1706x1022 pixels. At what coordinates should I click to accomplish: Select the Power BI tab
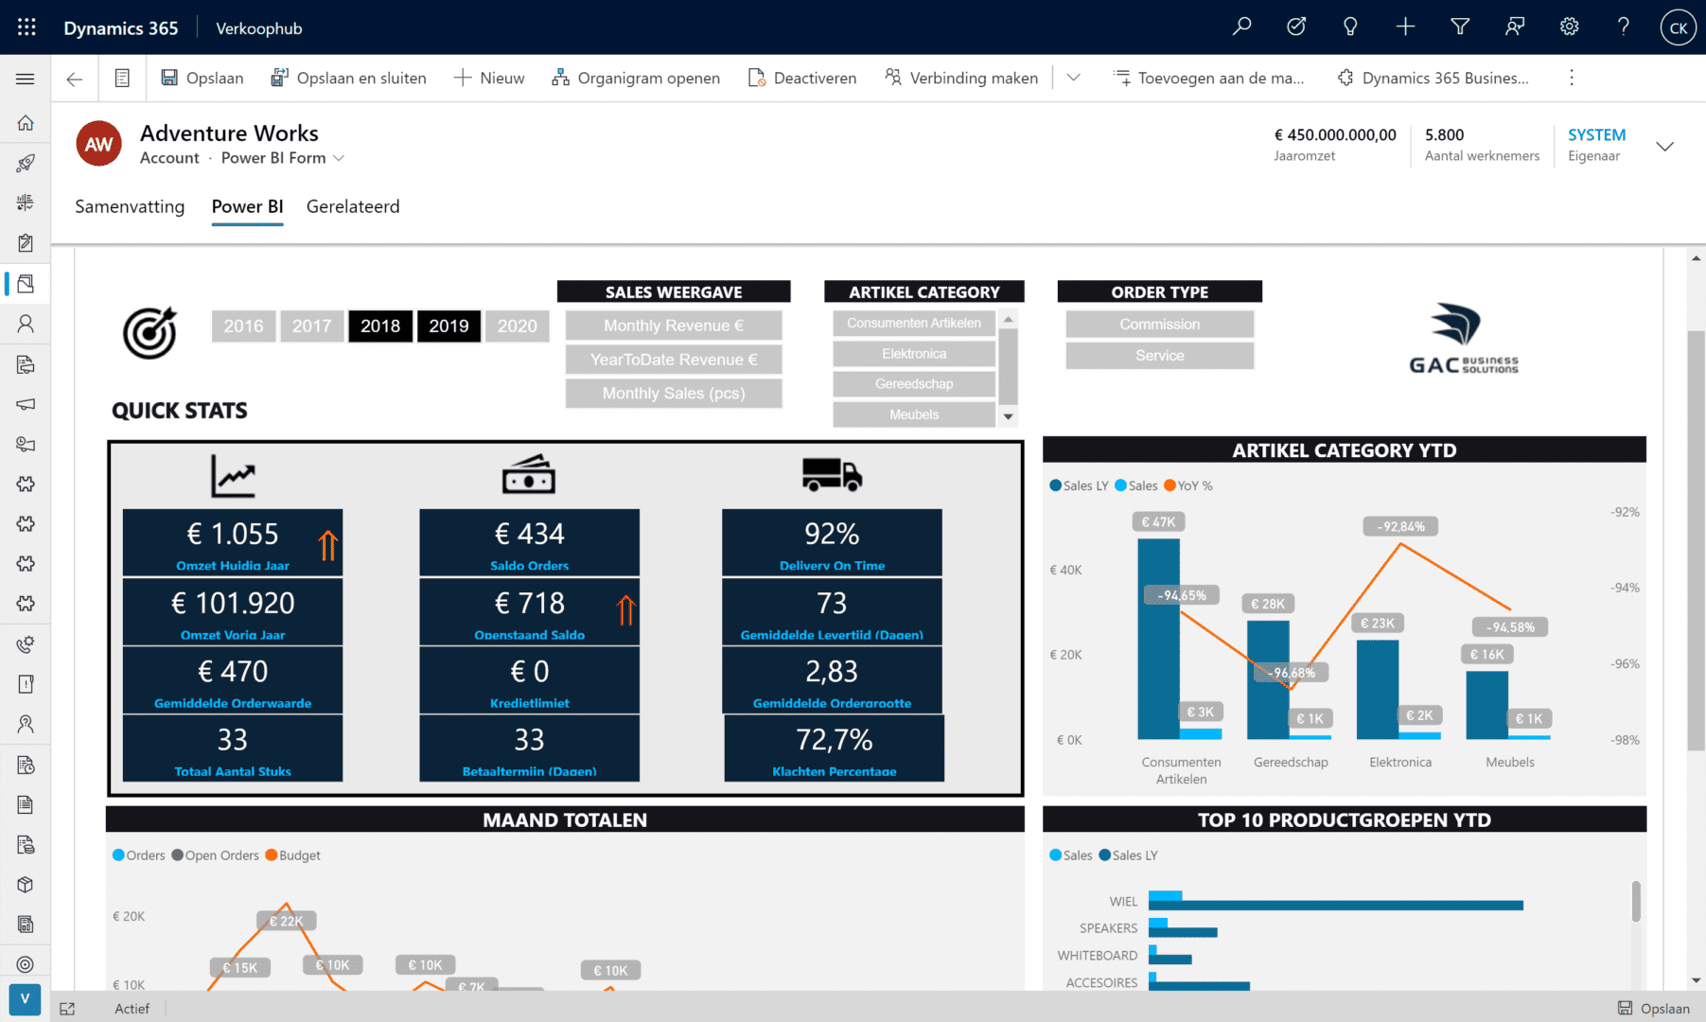click(247, 206)
